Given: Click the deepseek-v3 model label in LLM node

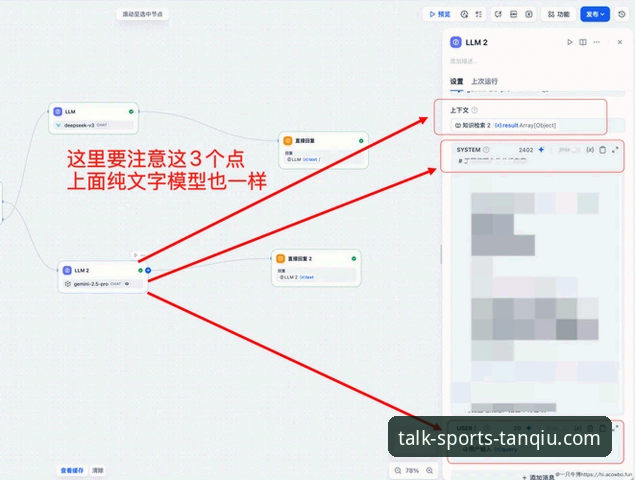Looking at the screenshot, I should tap(79, 125).
